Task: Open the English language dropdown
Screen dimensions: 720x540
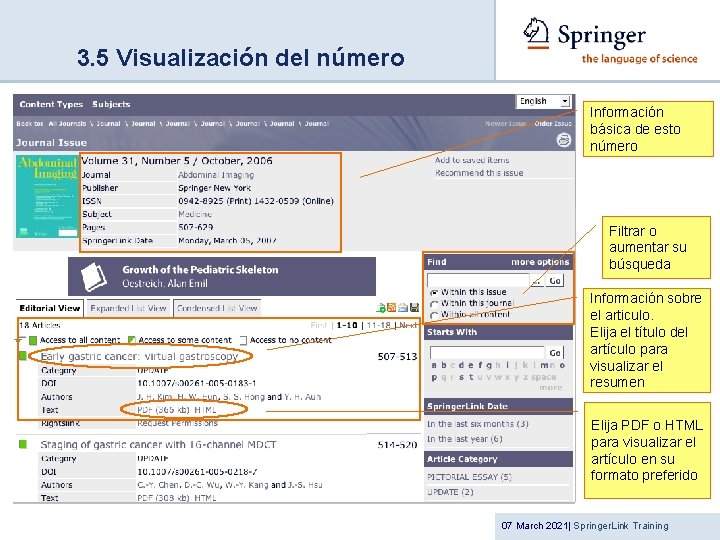Action: coord(543,101)
